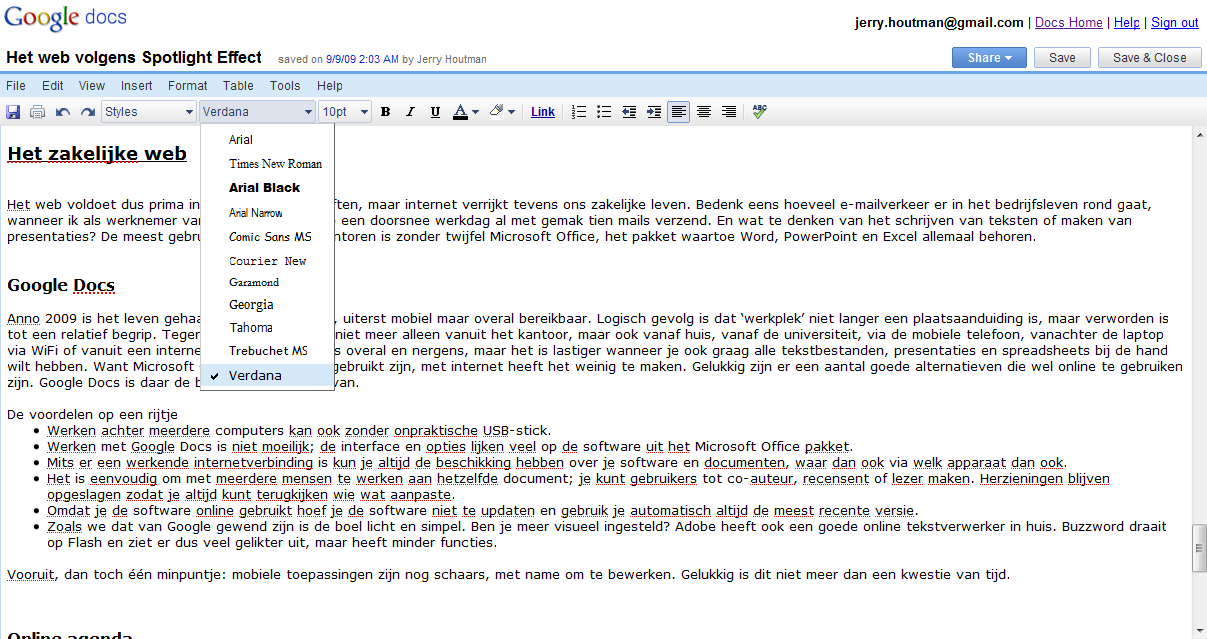
Task: Insert a numbered list
Action: tap(579, 112)
